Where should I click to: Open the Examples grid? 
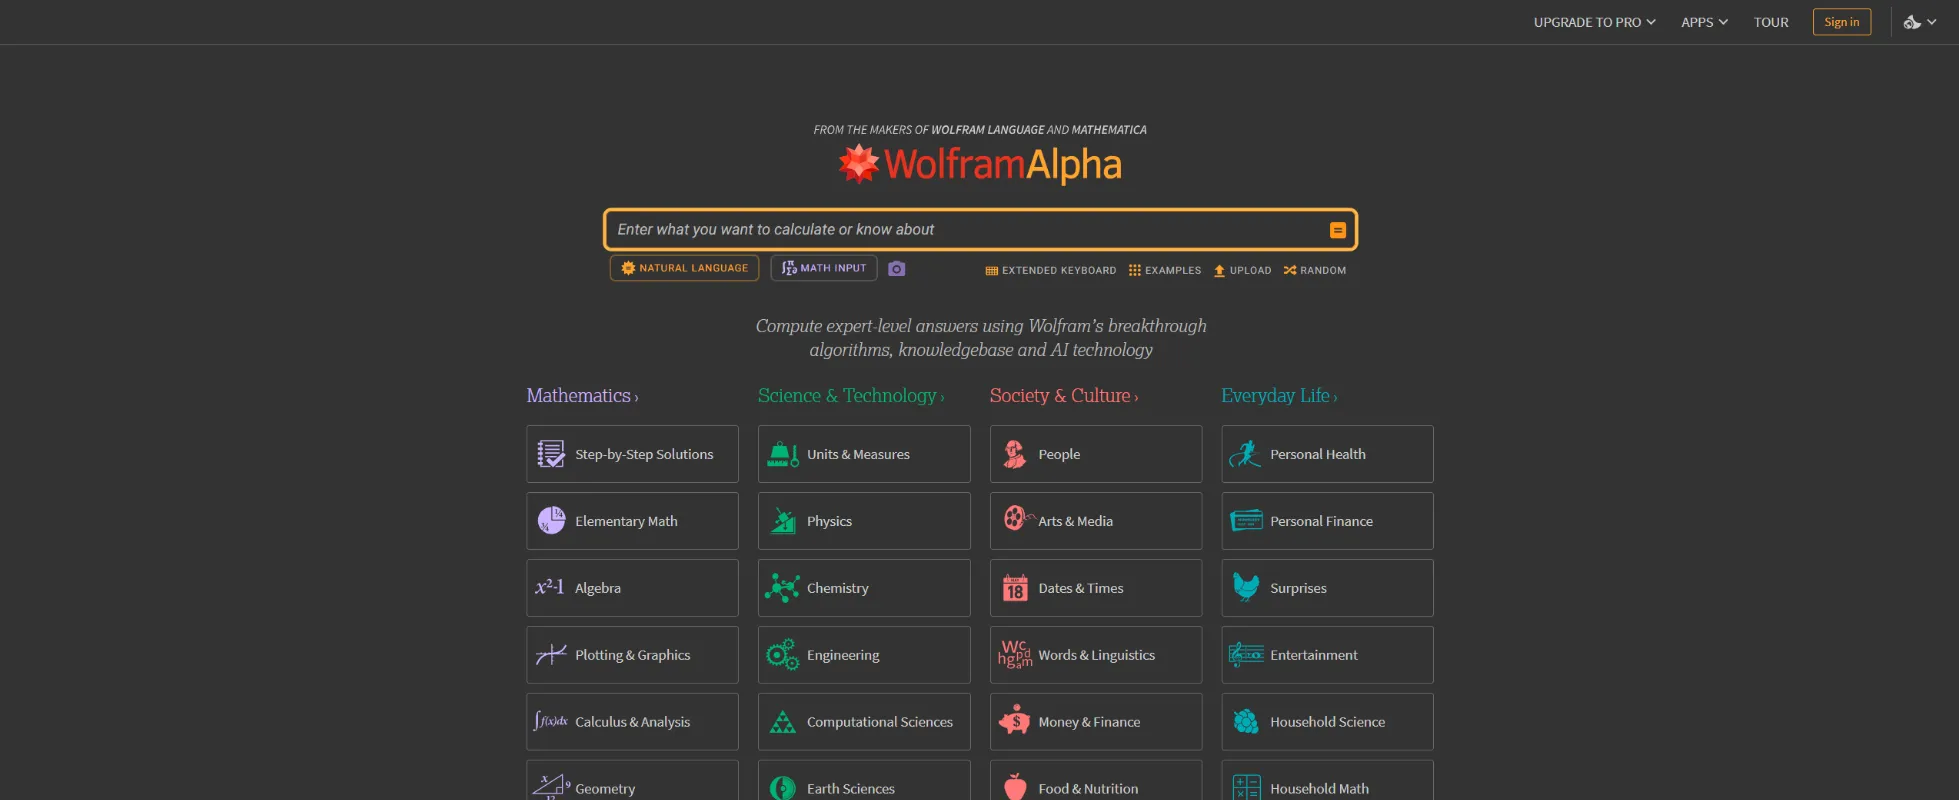click(x=1165, y=270)
